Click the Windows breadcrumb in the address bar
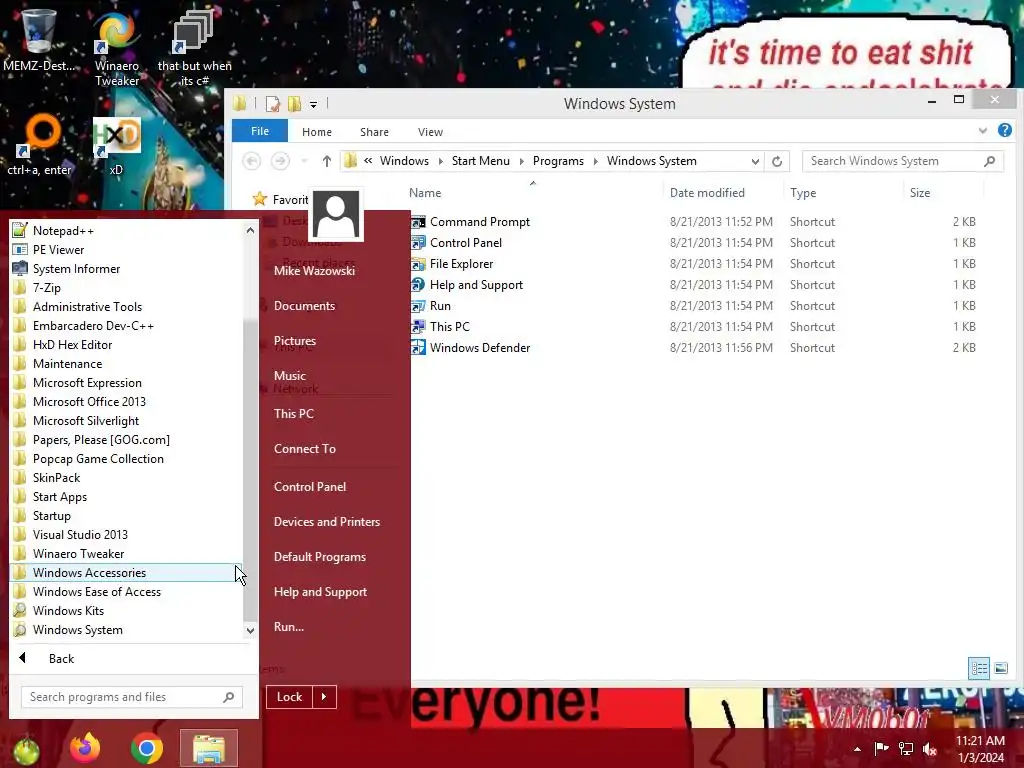The height and width of the screenshot is (768, 1024). tap(404, 161)
